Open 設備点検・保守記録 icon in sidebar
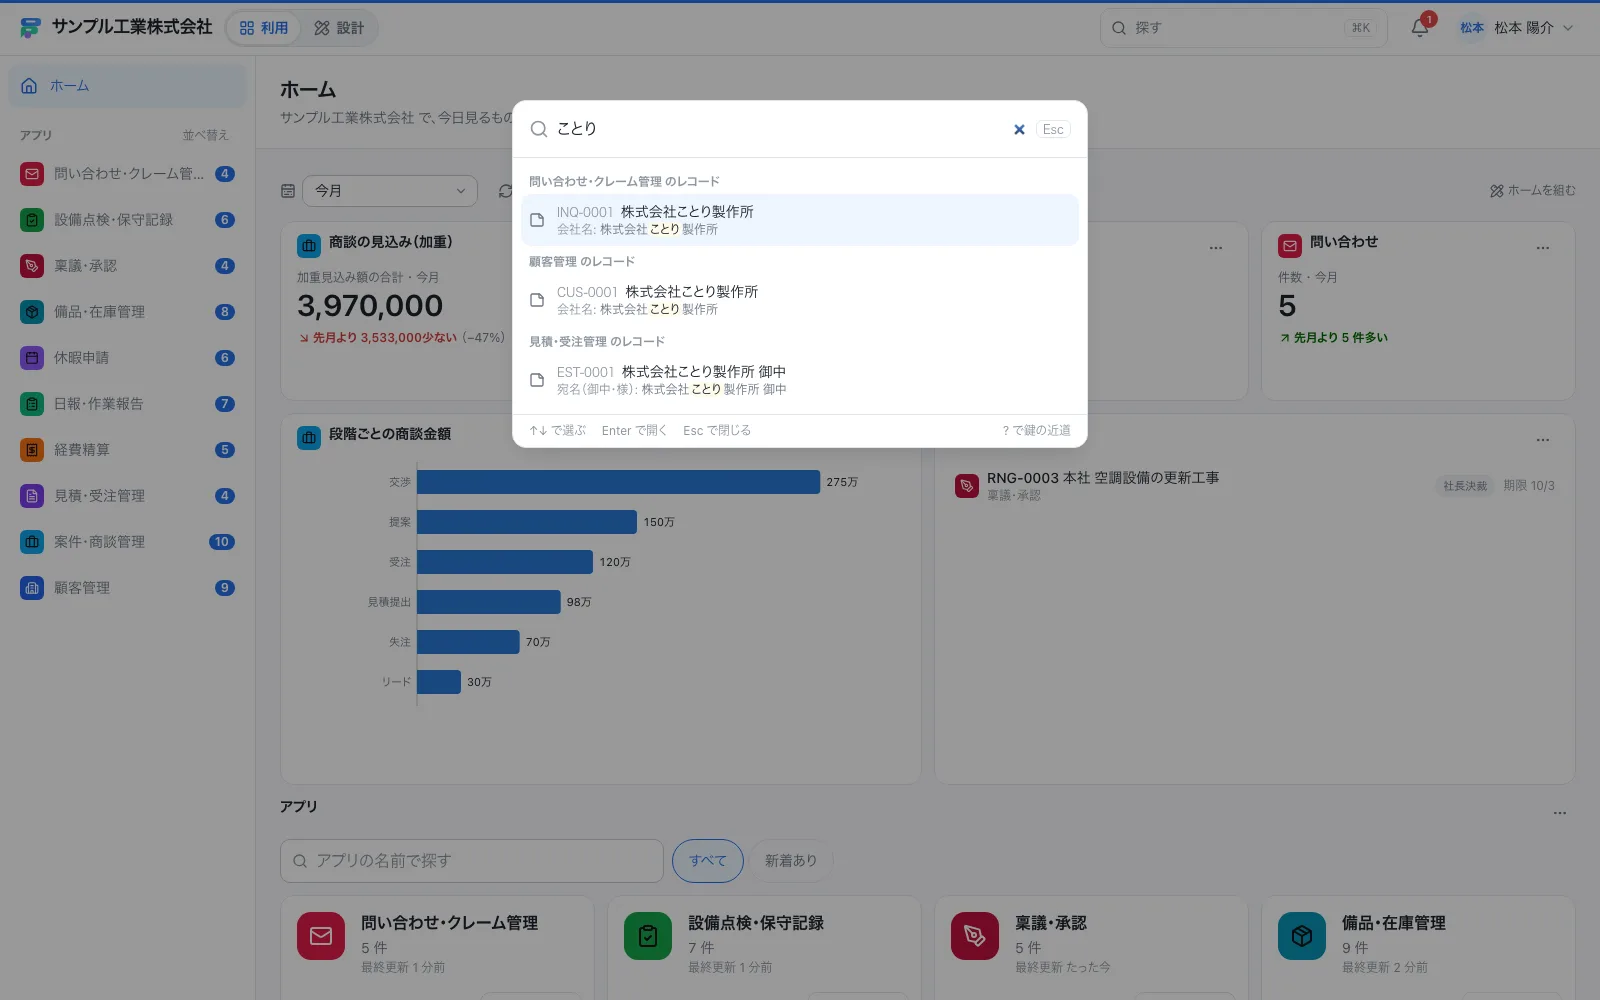The image size is (1600, 1000). click(x=32, y=220)
